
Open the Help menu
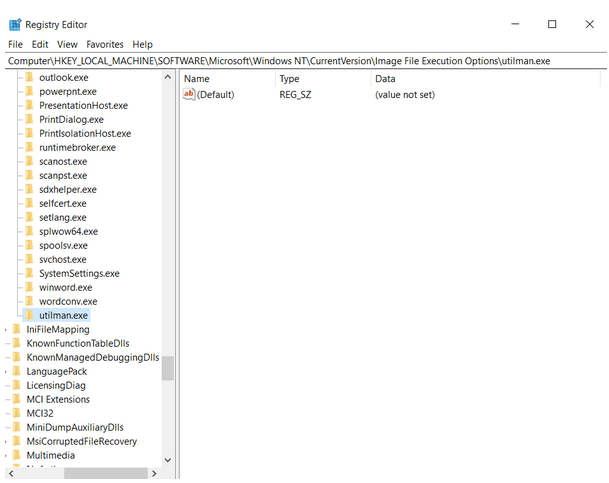142,44
